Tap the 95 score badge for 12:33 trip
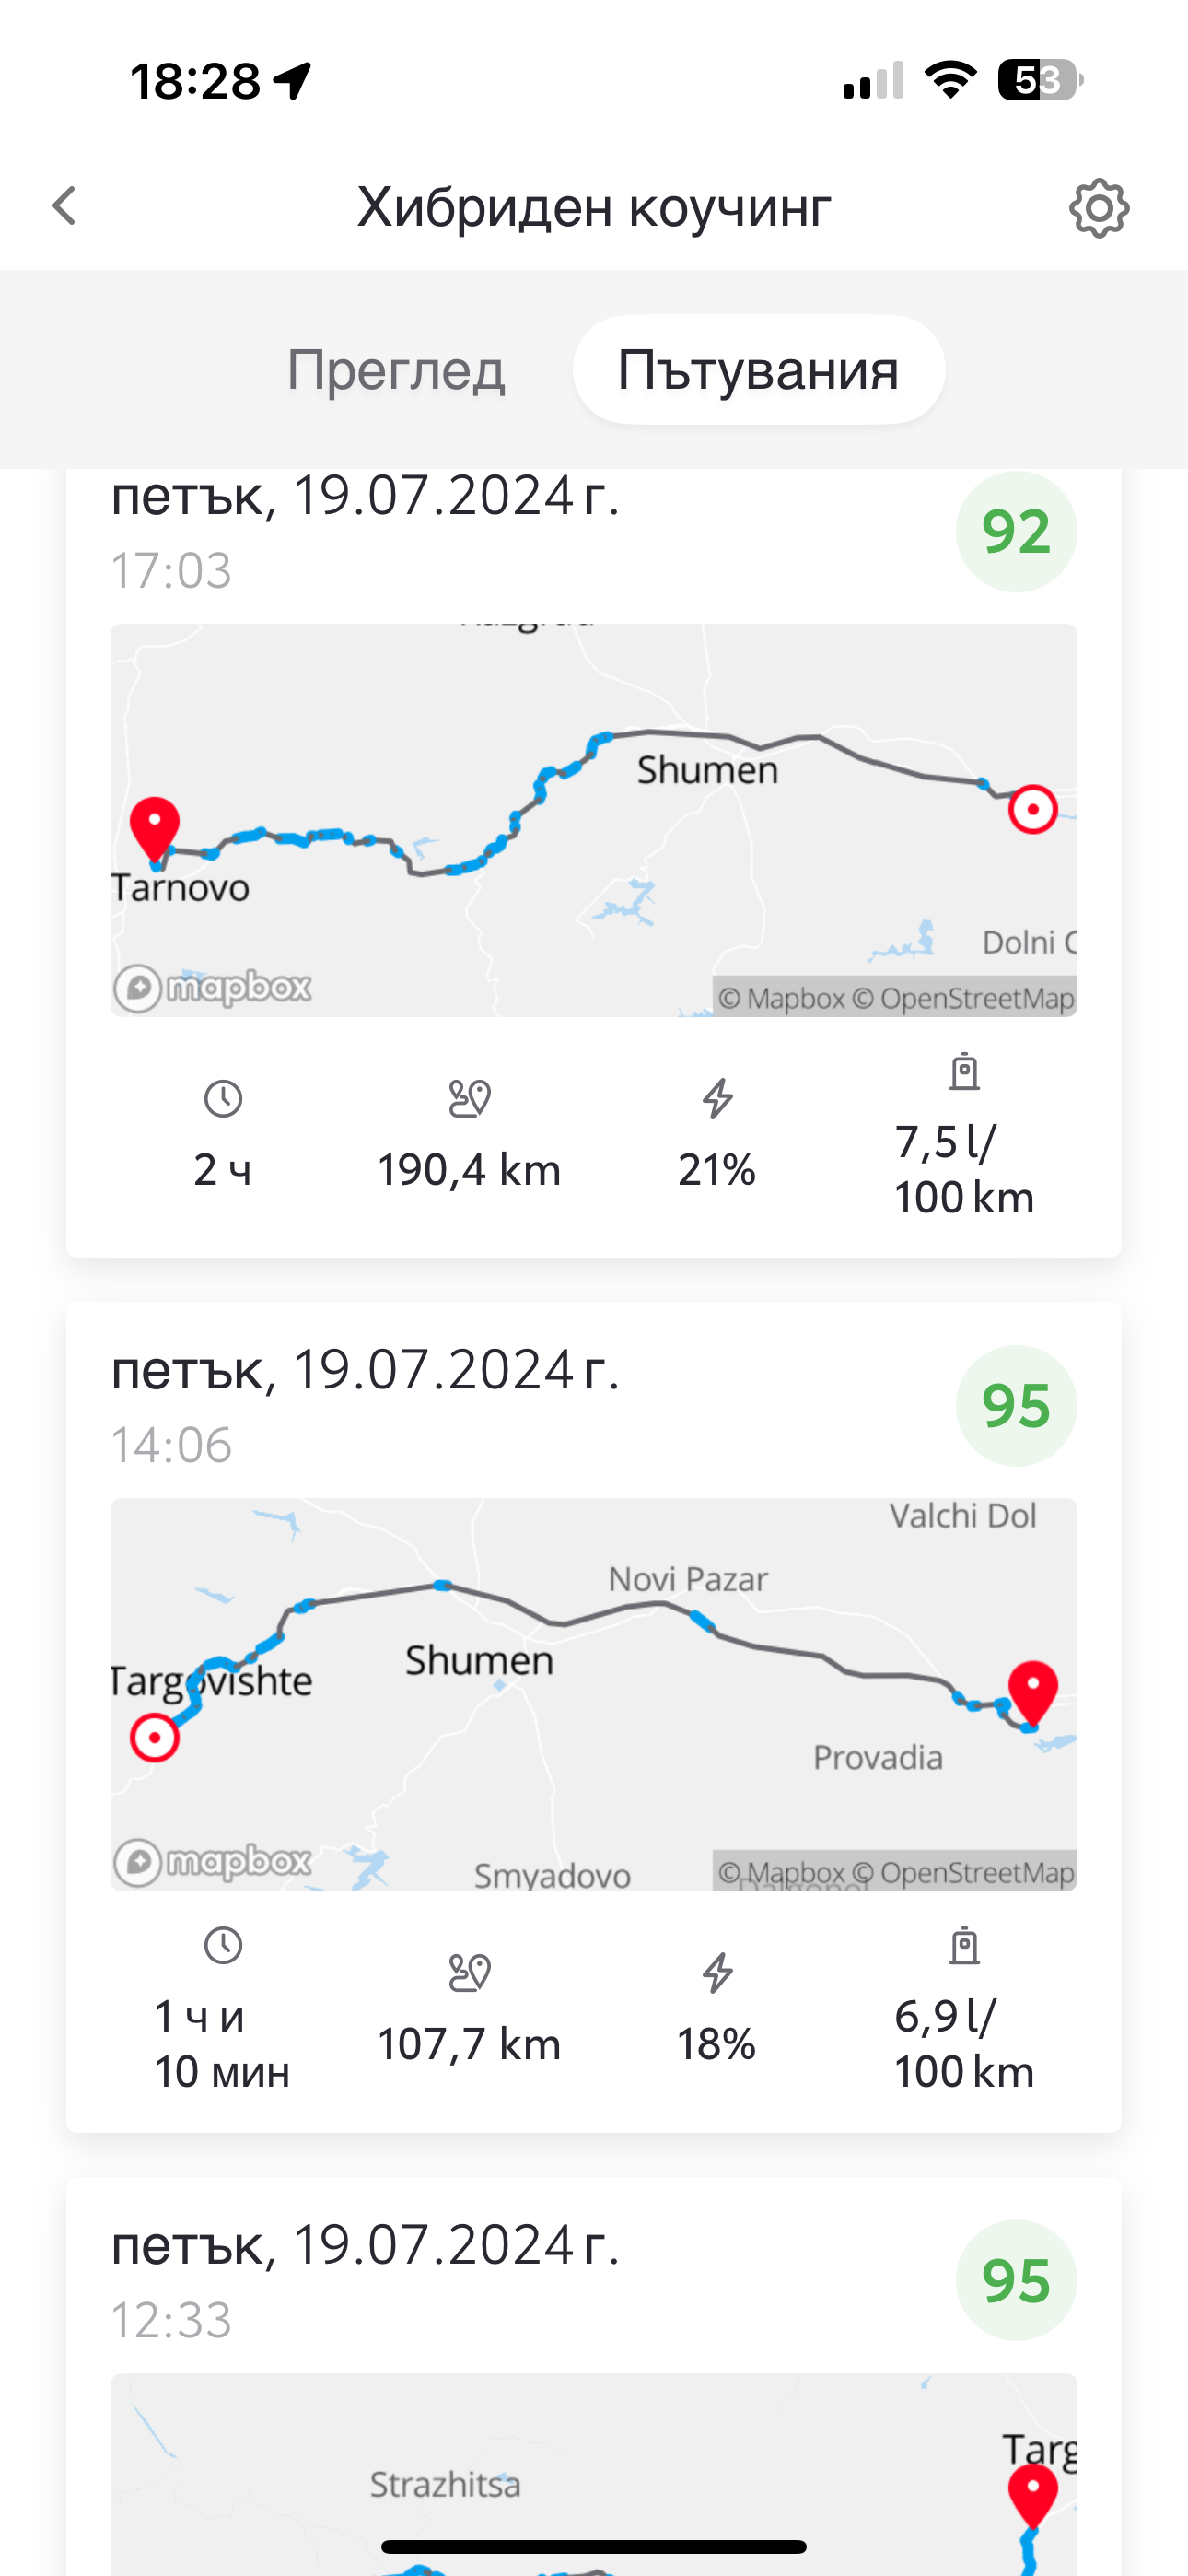This screenshot has width=1188, height=2576. 1015,2280
